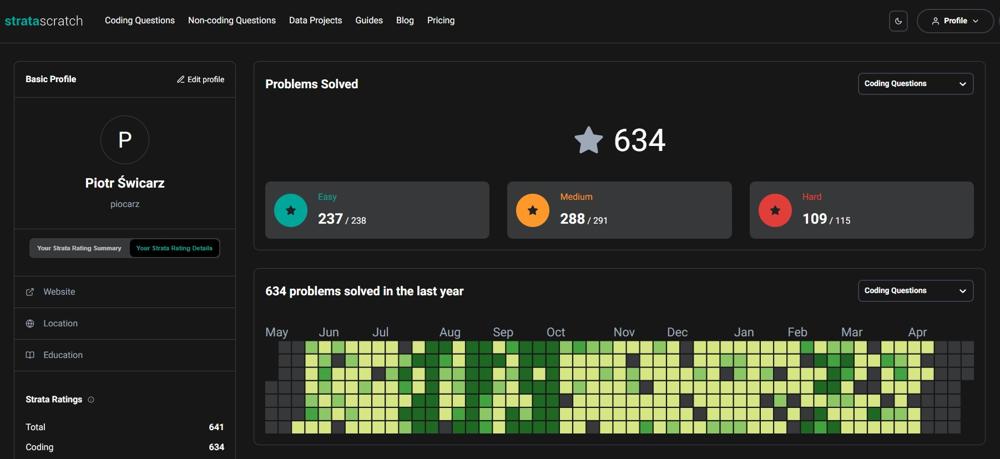Select Your Strata Rating Summary toggle
Image resolution: width=1000 pixels, height=459 pixels.
79,248
